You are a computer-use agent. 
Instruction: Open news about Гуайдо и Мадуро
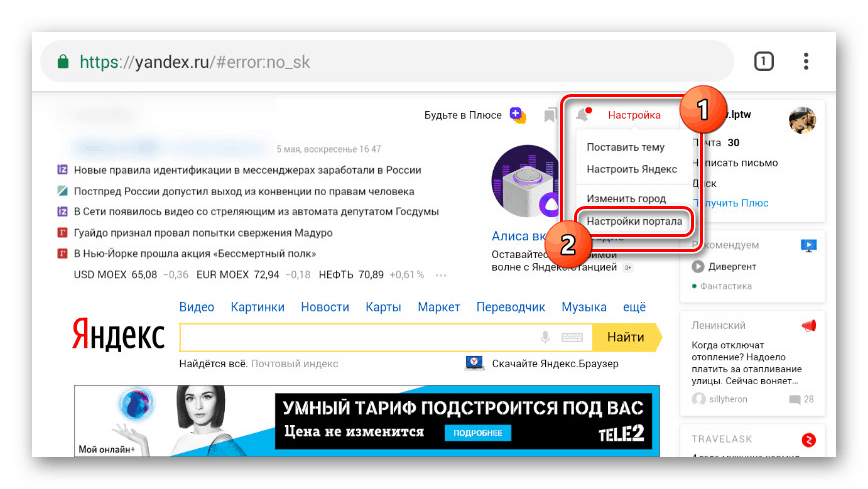tap(203, 233)
